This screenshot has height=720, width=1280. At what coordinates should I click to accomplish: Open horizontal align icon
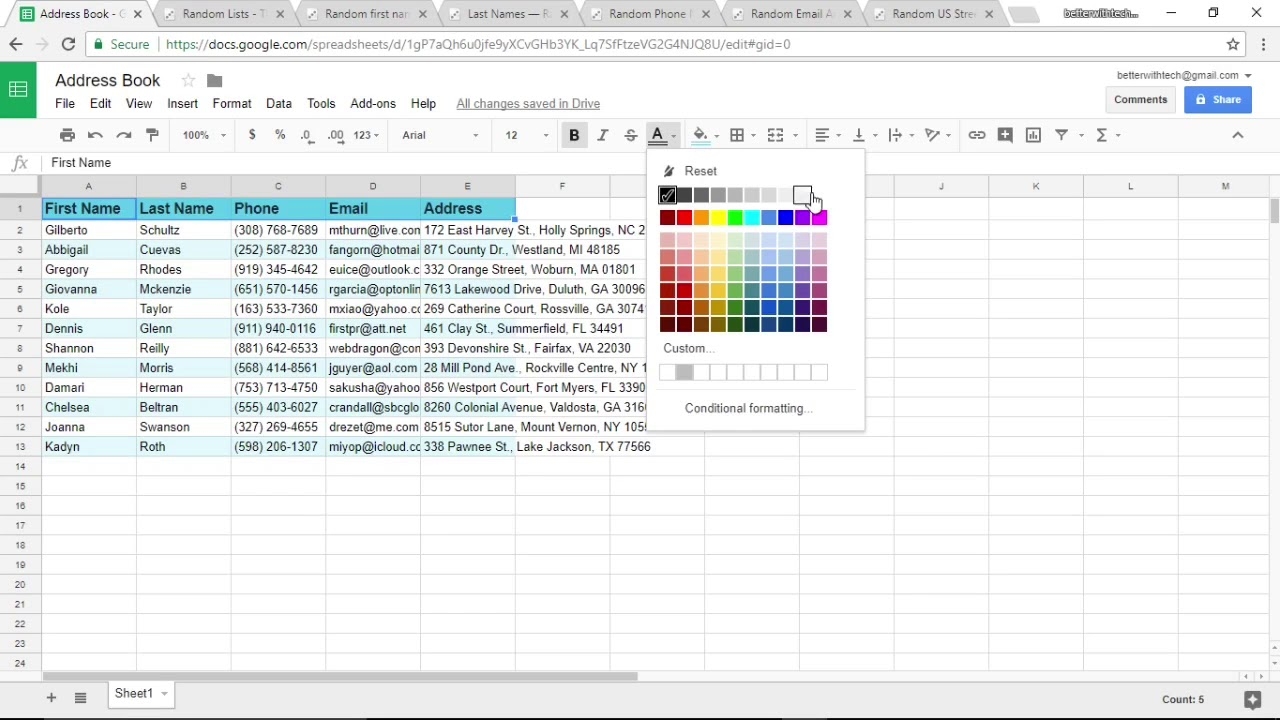click(x=822, y=135)
